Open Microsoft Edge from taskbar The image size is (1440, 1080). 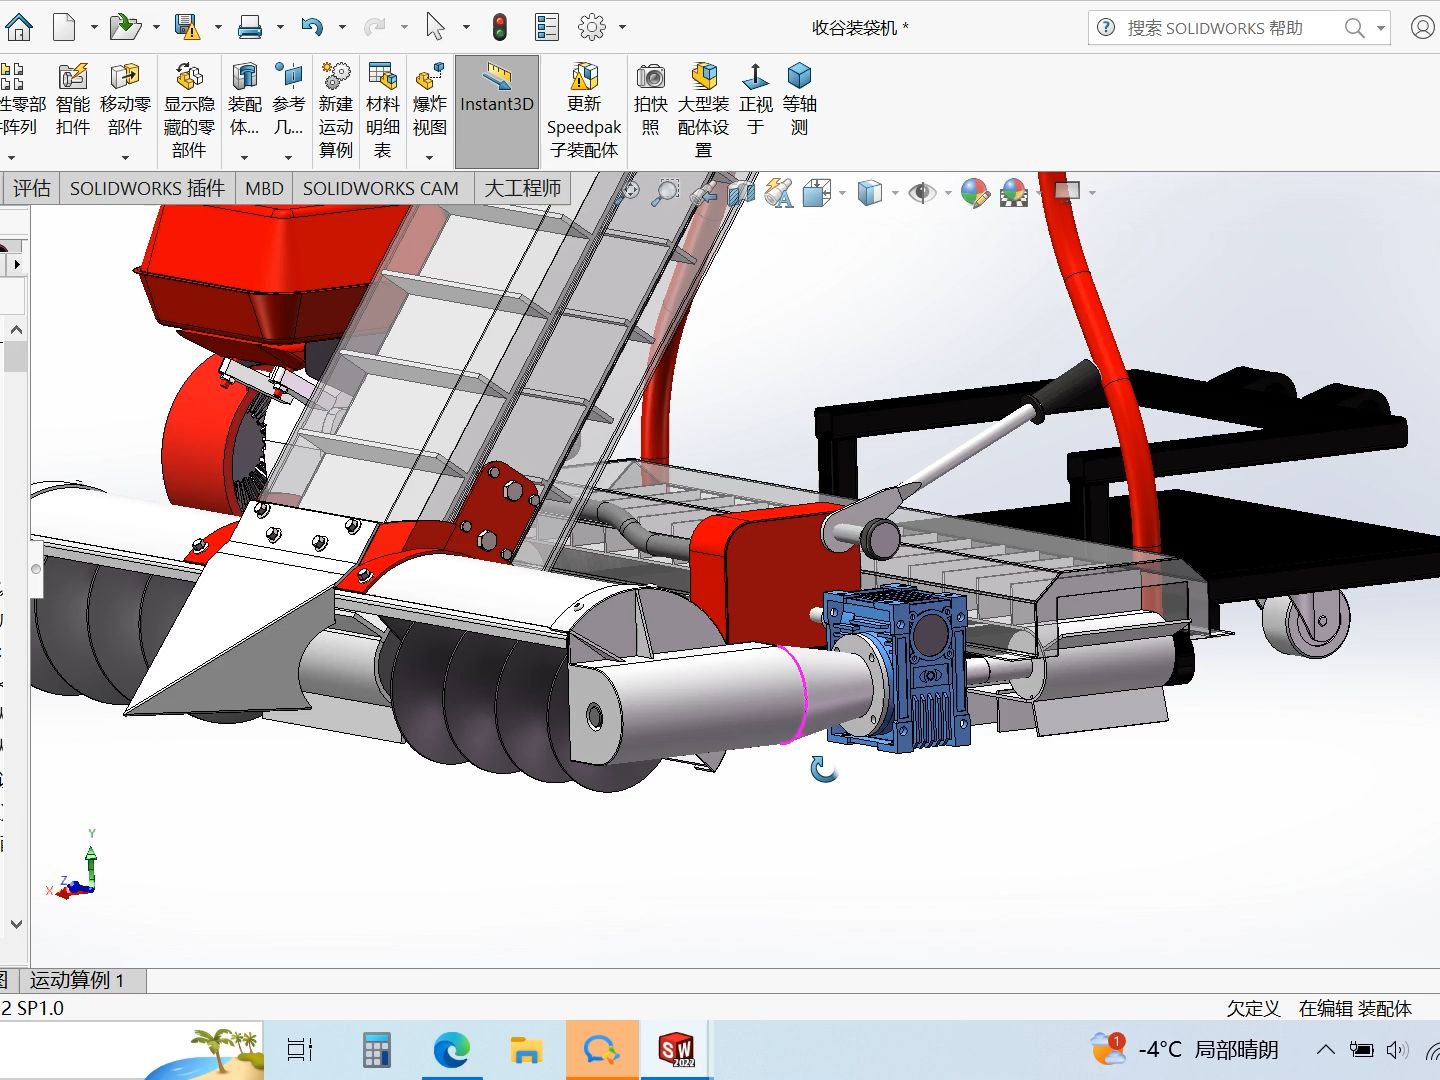[451, 1050]
